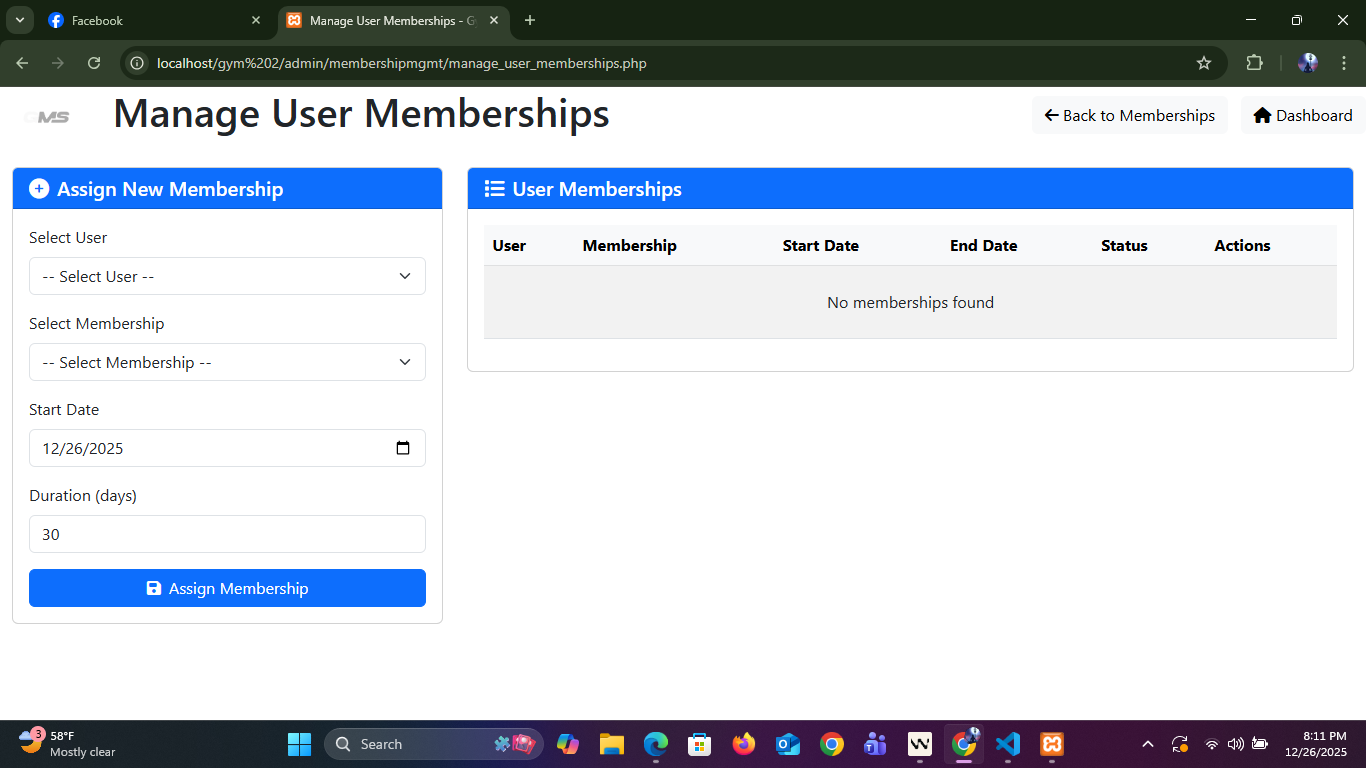Open the Dashboard button
Screen dimensions: 1366x768
(1303, 115)
